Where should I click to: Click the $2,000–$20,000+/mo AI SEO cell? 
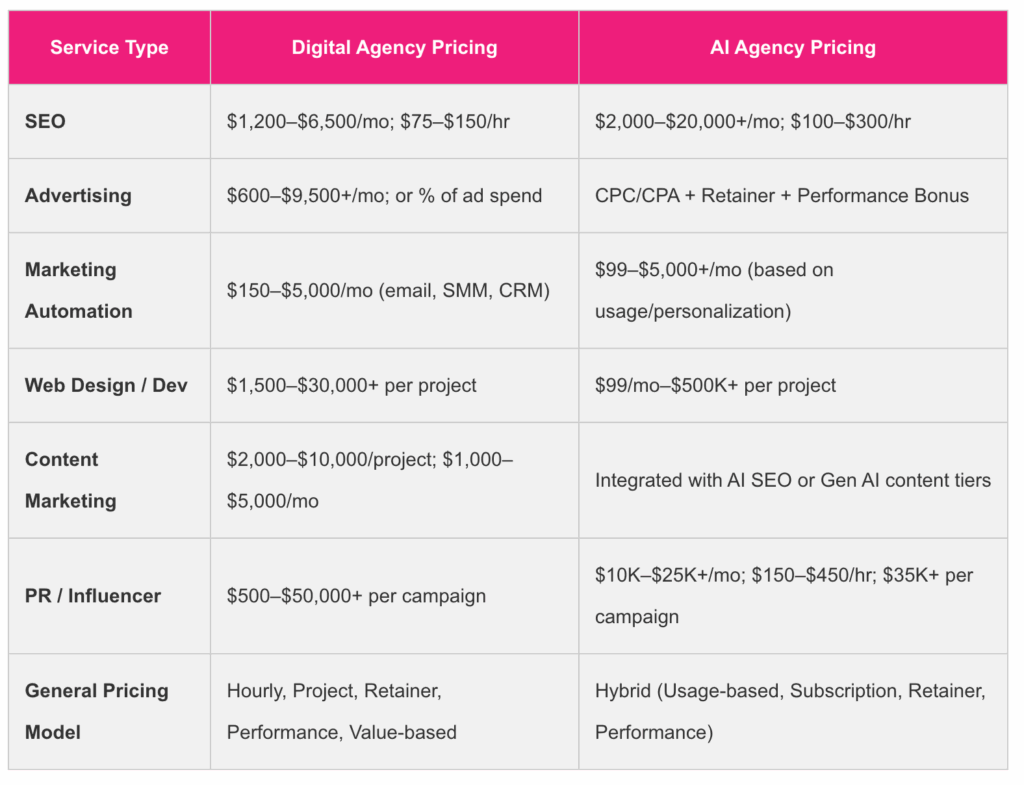coord(752,121)
